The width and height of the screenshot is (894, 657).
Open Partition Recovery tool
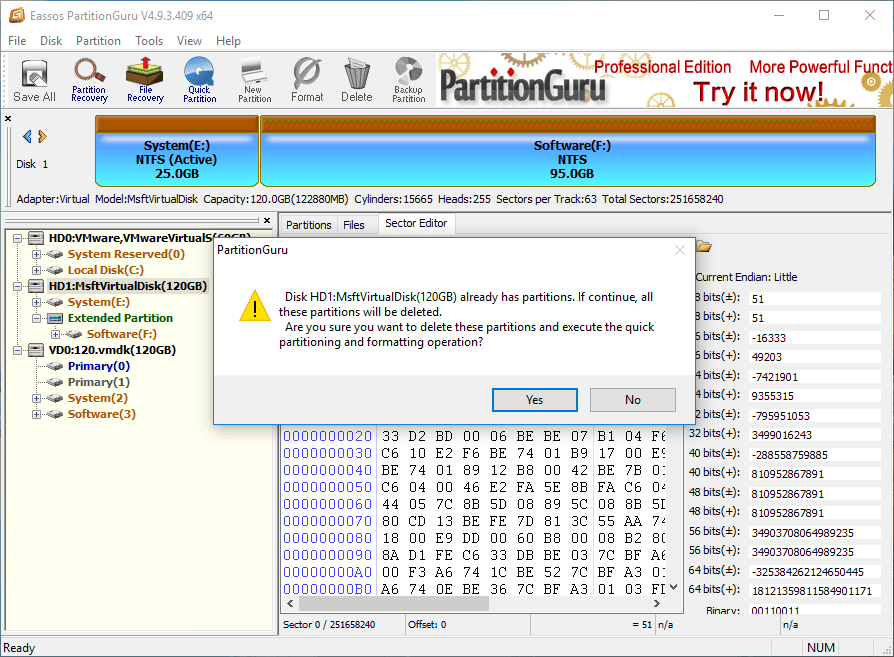[89, 80]
